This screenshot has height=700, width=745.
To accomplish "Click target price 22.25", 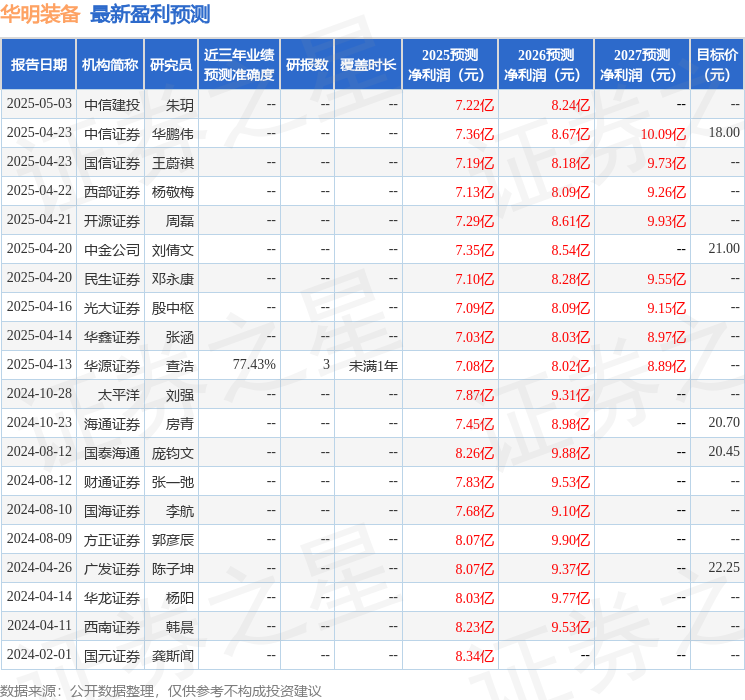I will pyautogui.click(x=724, y=567).
